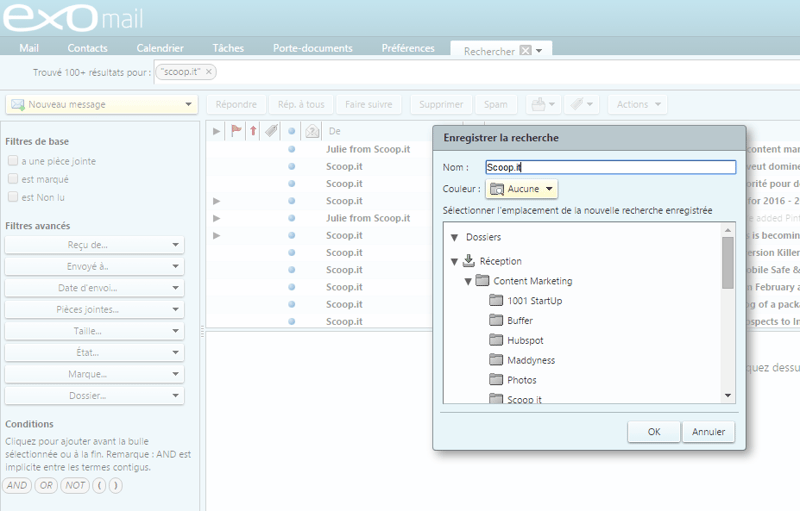Close the Rechercher tab with its X icon

pyautogui.click(x=525, y=50)
